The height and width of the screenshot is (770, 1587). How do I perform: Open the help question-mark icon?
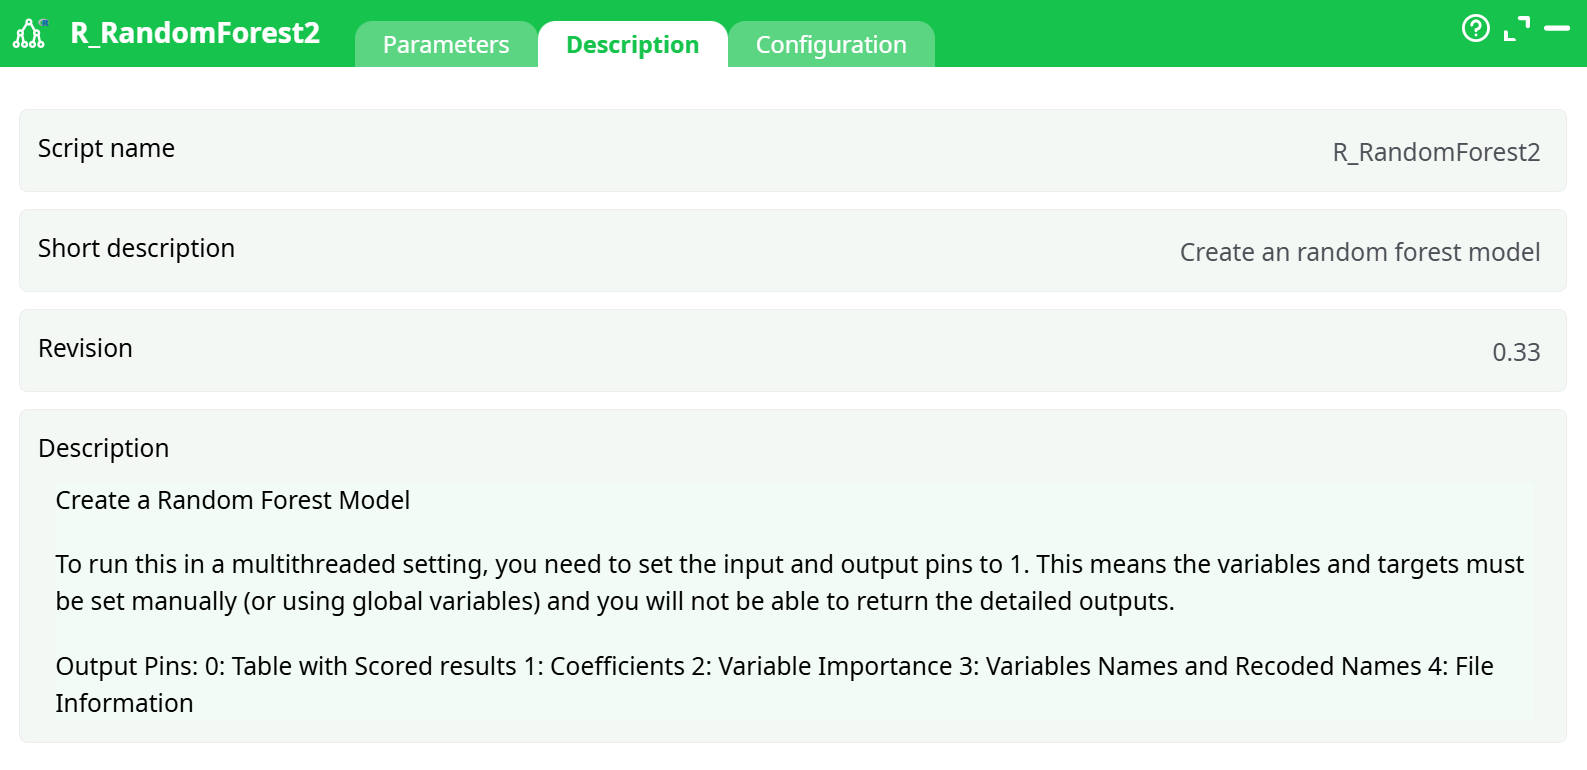click(1476, 29)
